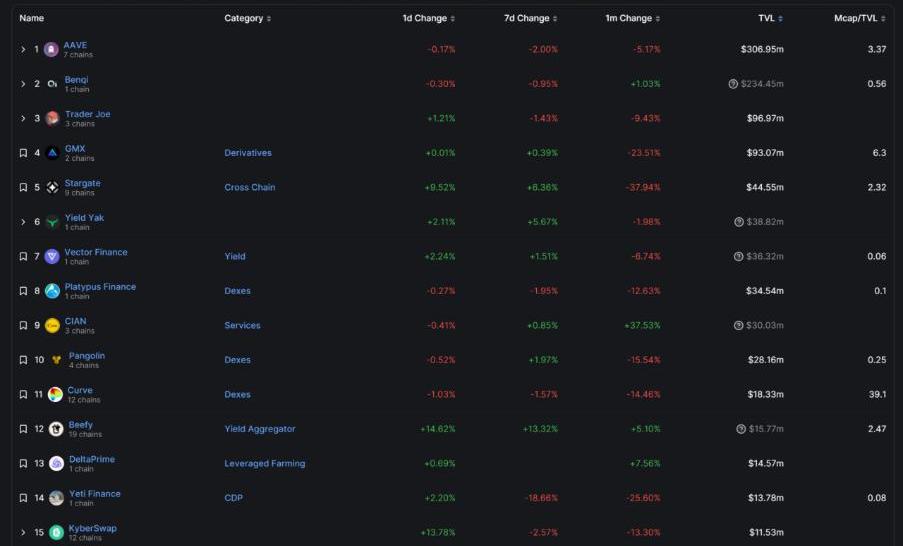Click the question mark icon beside Benqi TVL
Image resolution: width=903 pixels, height=546 pixels.
coord(733,84)
